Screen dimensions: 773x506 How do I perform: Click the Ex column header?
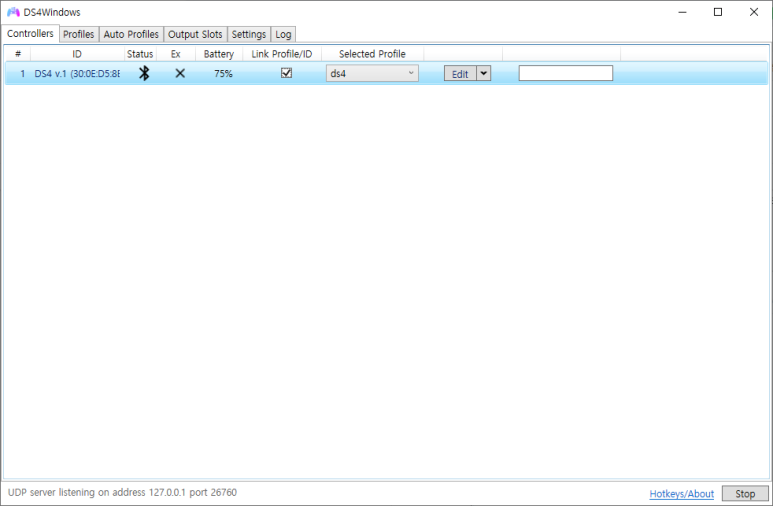point(176,54)
